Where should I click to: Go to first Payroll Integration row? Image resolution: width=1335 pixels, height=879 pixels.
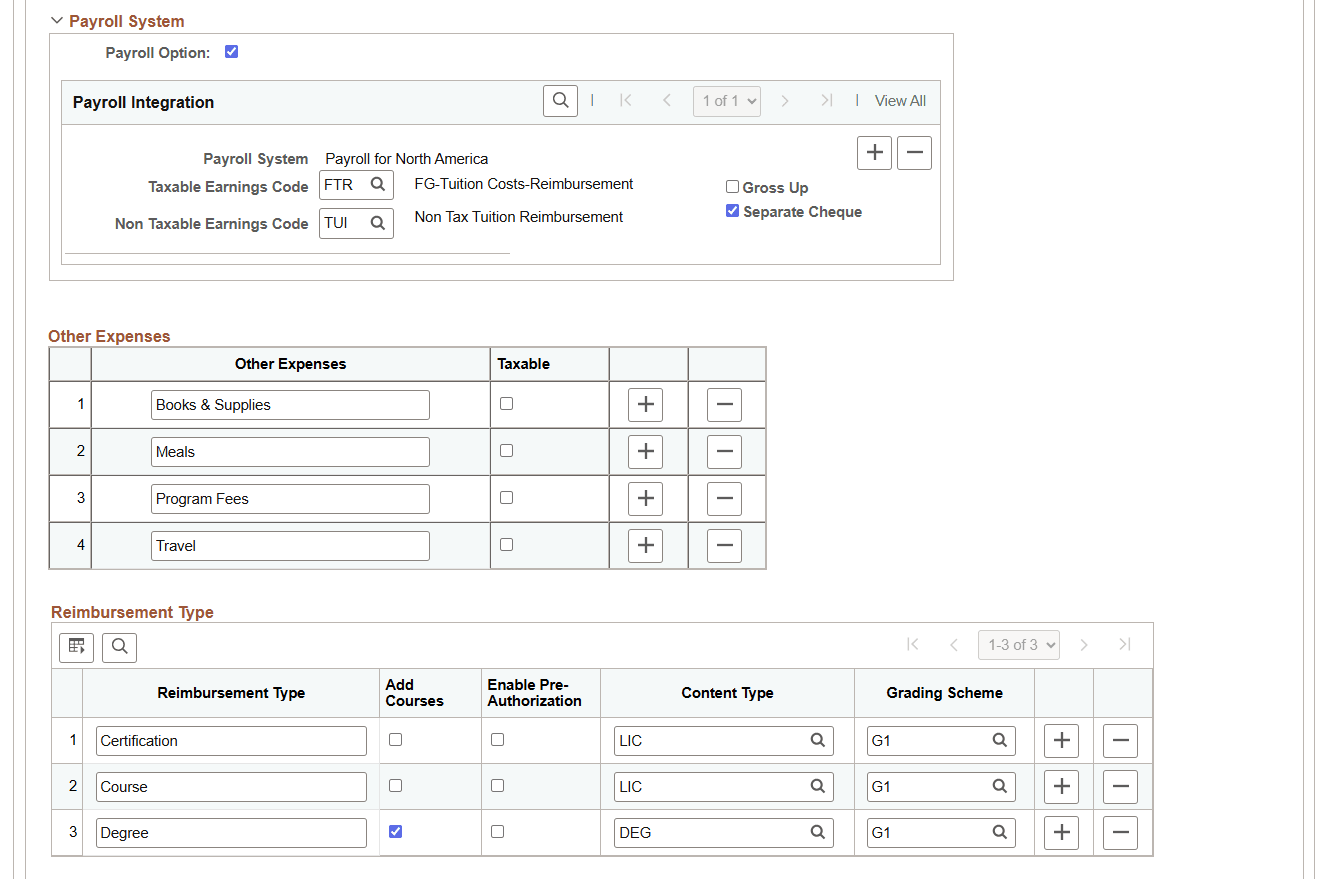pyautogui.click(x=625, y=100)
